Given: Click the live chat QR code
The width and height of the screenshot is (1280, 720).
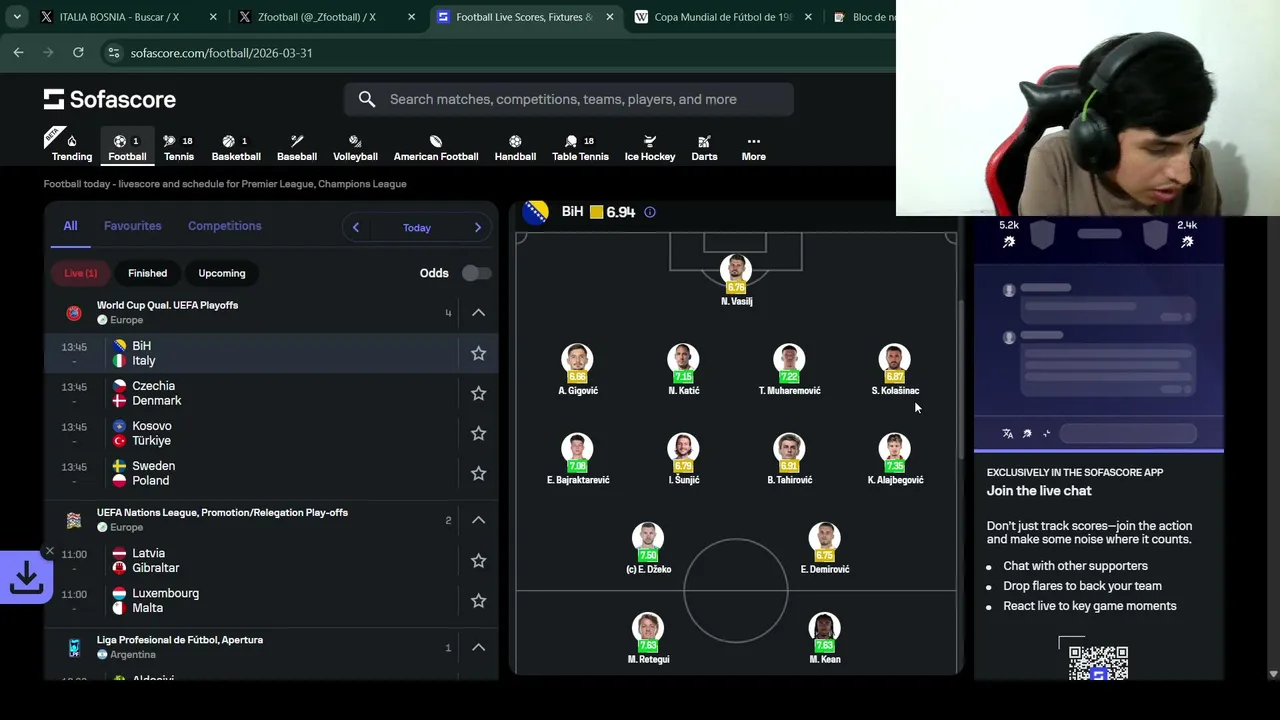Looking at the screenshot, I should [x=1098, y=663].
